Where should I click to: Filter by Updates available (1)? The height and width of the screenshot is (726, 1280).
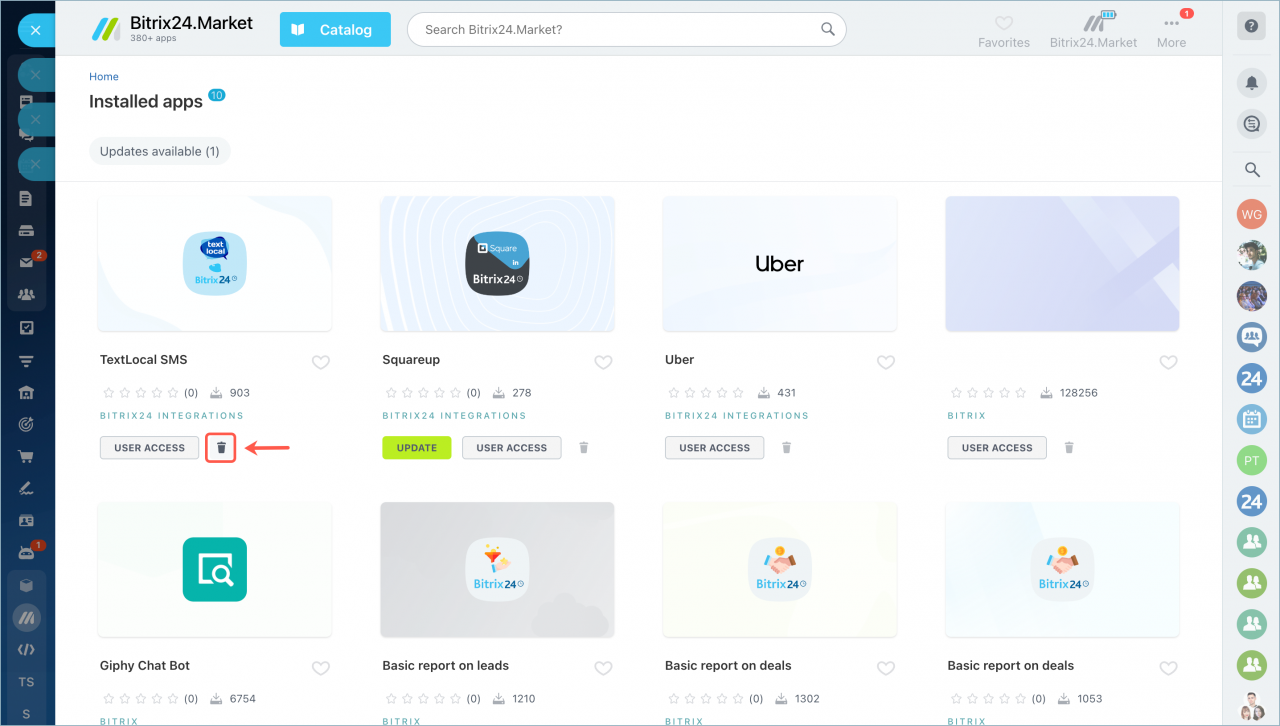[x=160, y=151]
